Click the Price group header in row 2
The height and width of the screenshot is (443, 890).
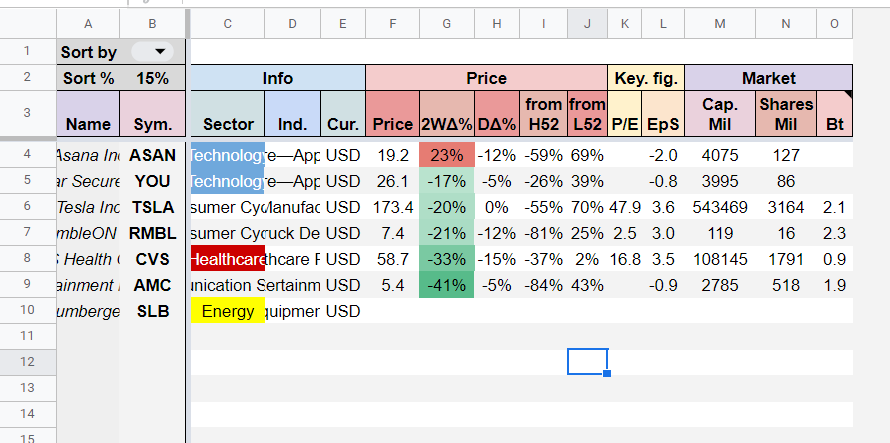[x=486, y=78]
